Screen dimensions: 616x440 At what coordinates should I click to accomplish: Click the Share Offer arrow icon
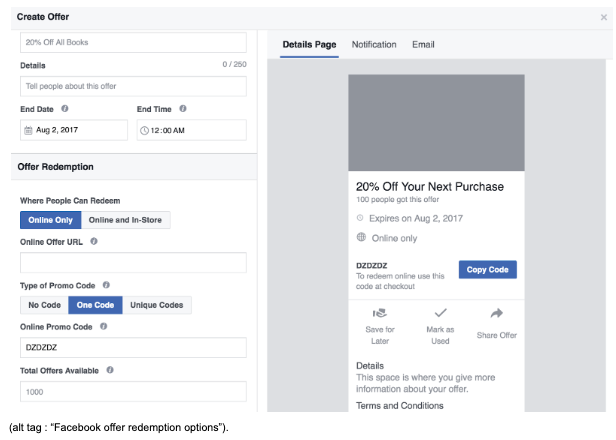pos(496,313)
